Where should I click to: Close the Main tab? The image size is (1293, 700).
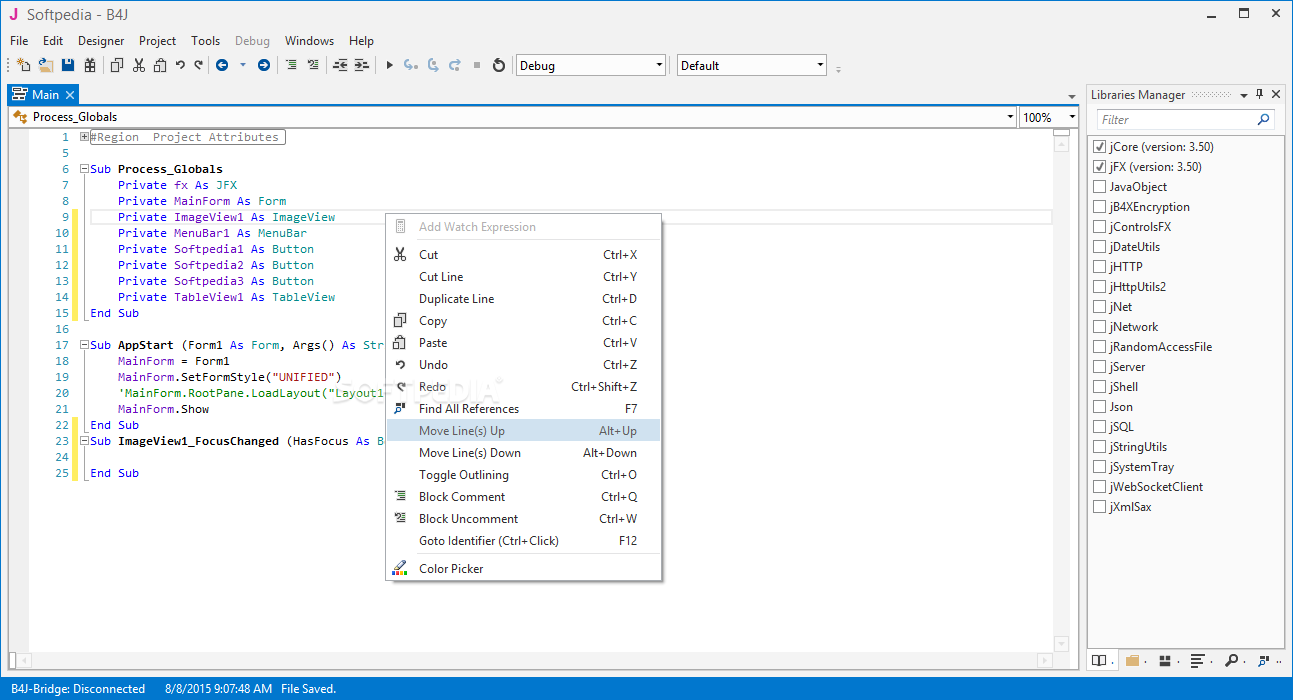70,95
